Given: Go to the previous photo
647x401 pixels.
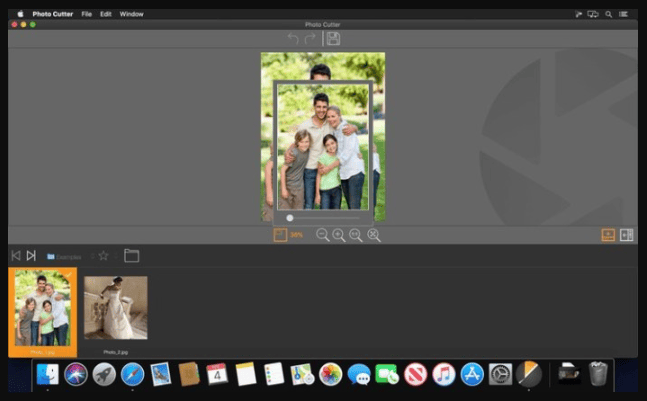Looking at the screenshot, I should (x=16, y=256).
